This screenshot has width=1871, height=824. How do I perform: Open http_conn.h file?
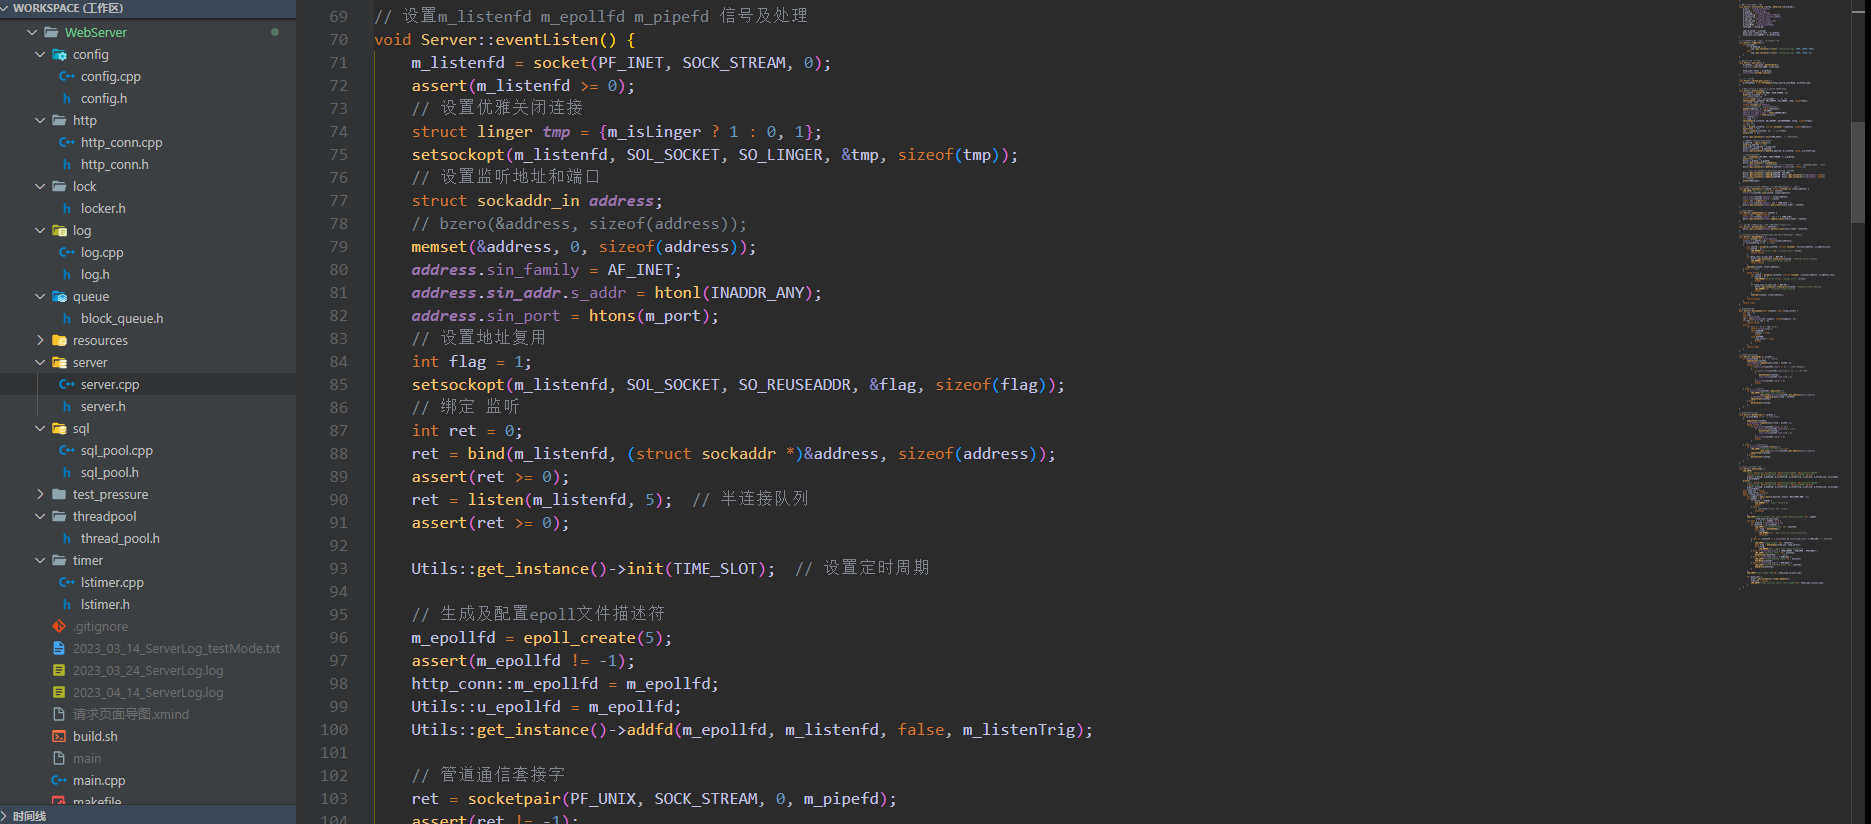click(x=114, y=164)
